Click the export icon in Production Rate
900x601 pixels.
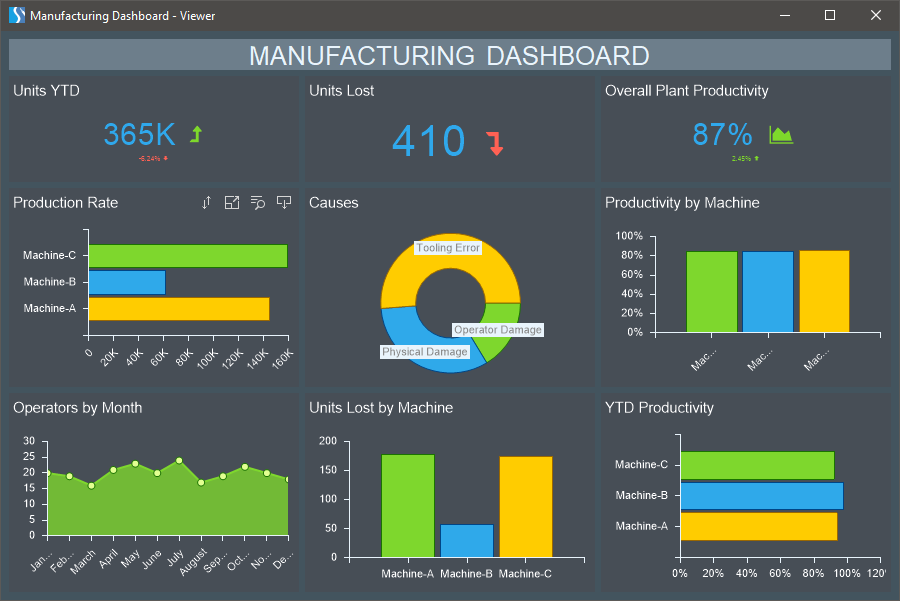pos(284,203)
